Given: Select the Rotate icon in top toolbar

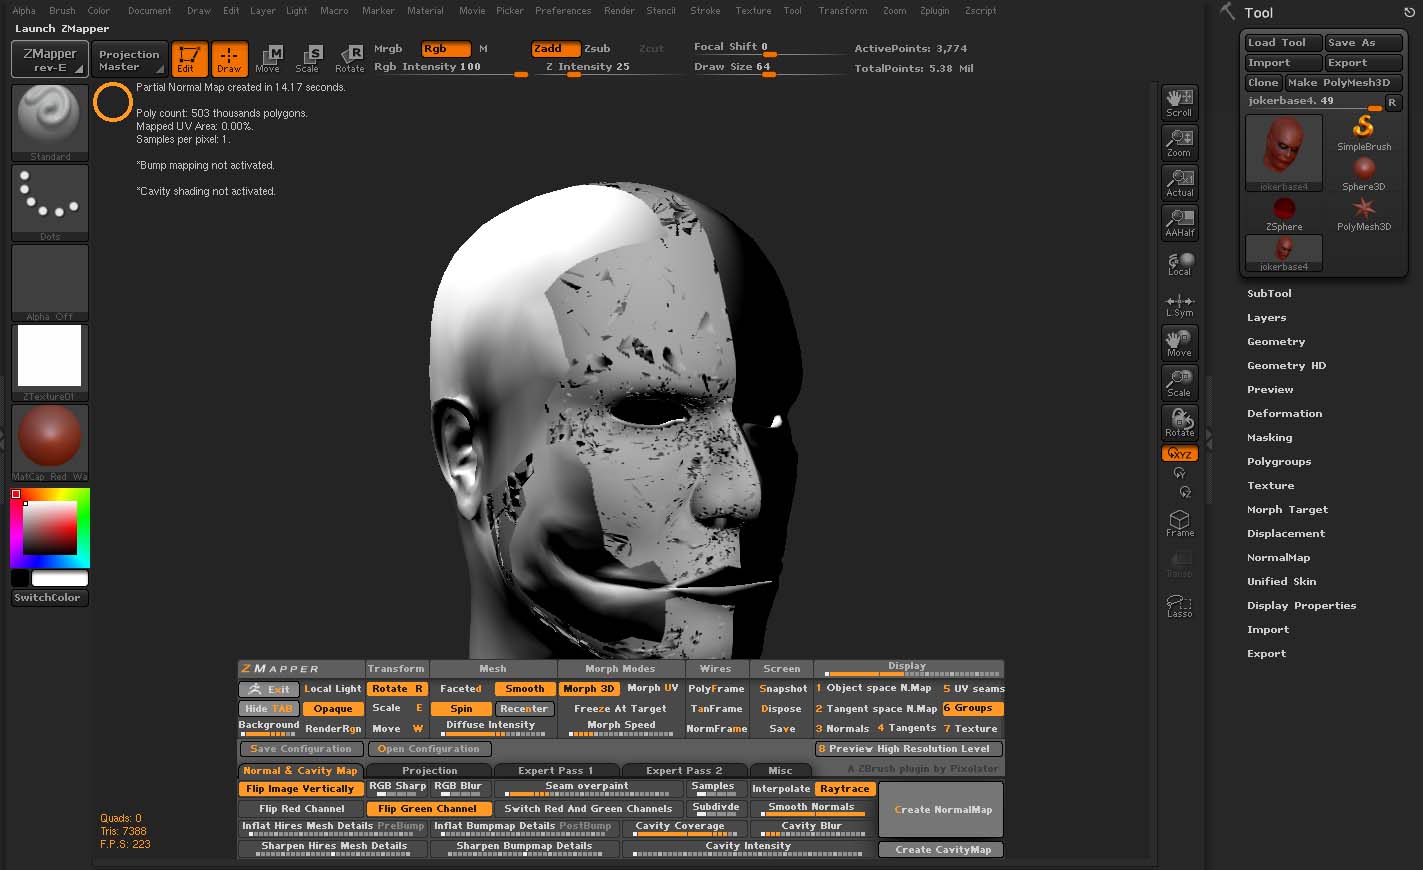Looking at the screenshot, I should point(350,58).
